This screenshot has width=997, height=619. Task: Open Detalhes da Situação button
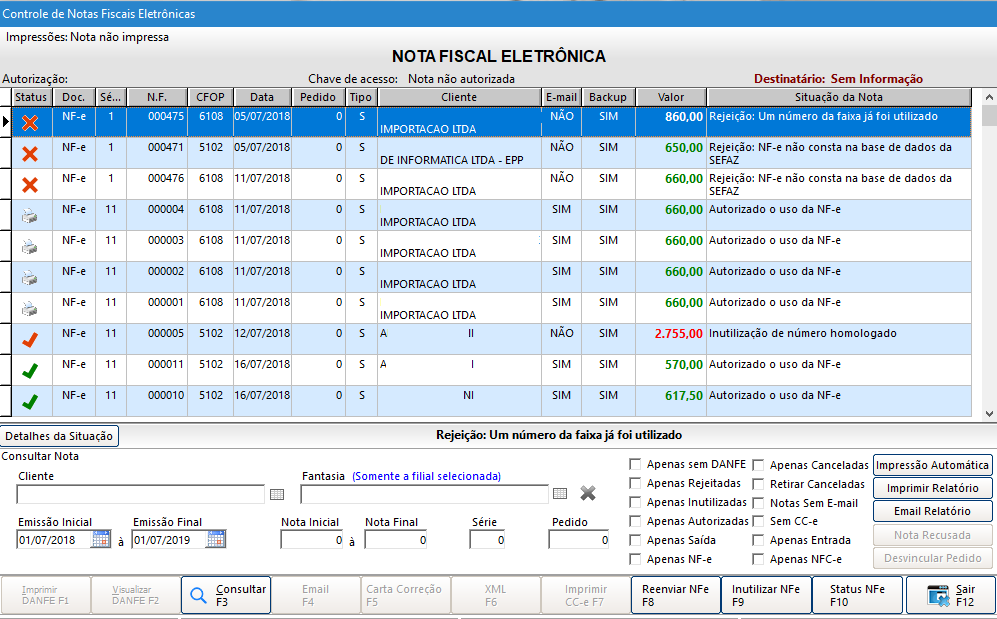point(59,436)
